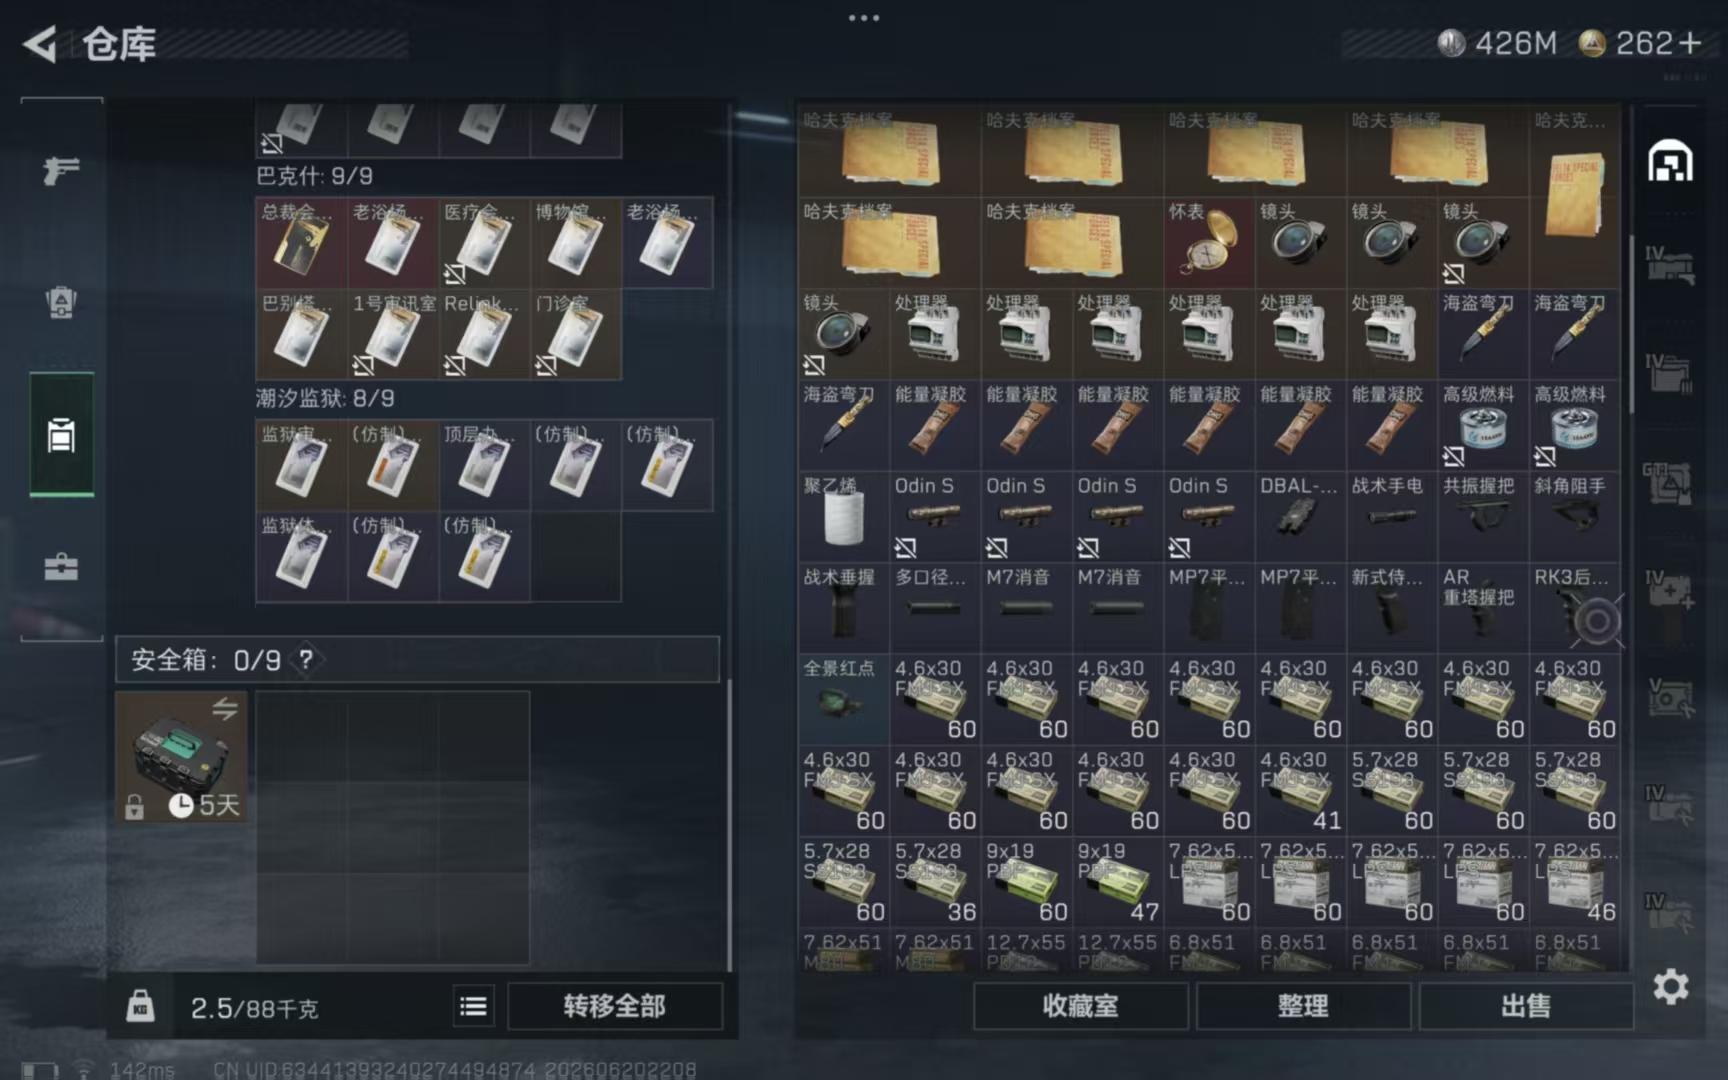Open the 收藏室 button
The height and width of the screenshot is (1080, 1728).
point(1081,1006)
